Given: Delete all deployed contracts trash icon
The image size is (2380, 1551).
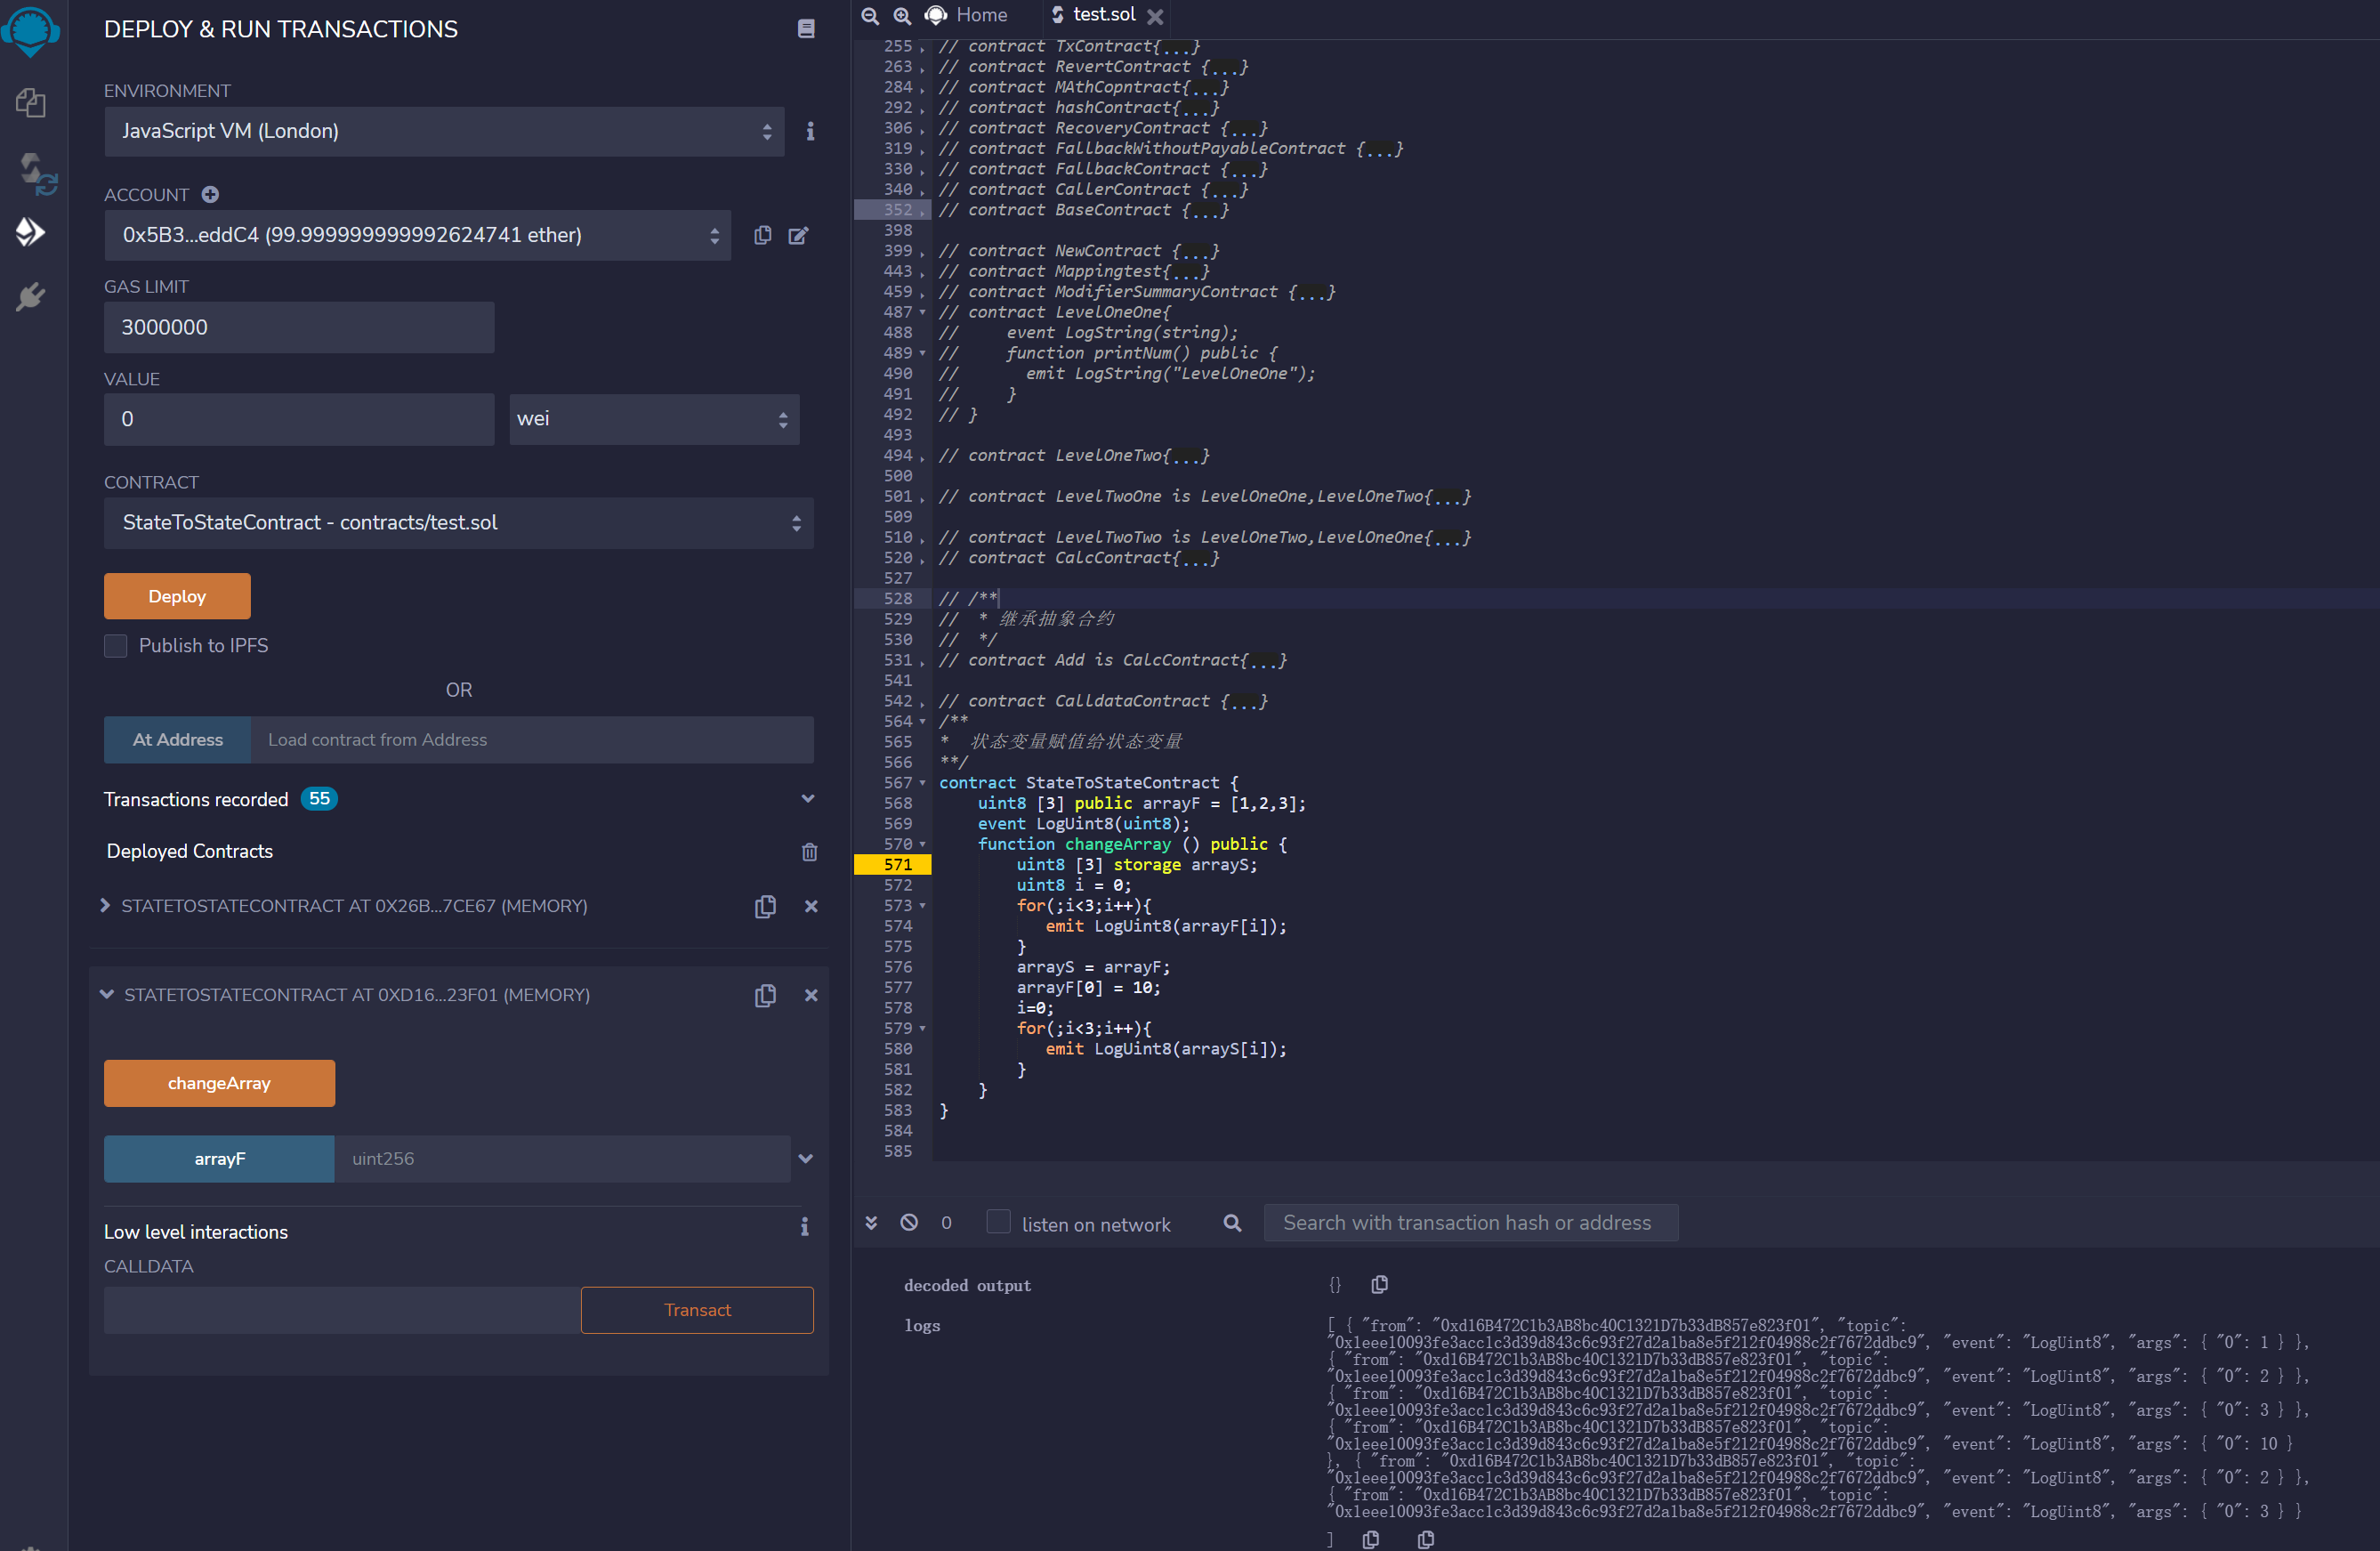Looking at the screenshot, I should click(x=809, y=852).
